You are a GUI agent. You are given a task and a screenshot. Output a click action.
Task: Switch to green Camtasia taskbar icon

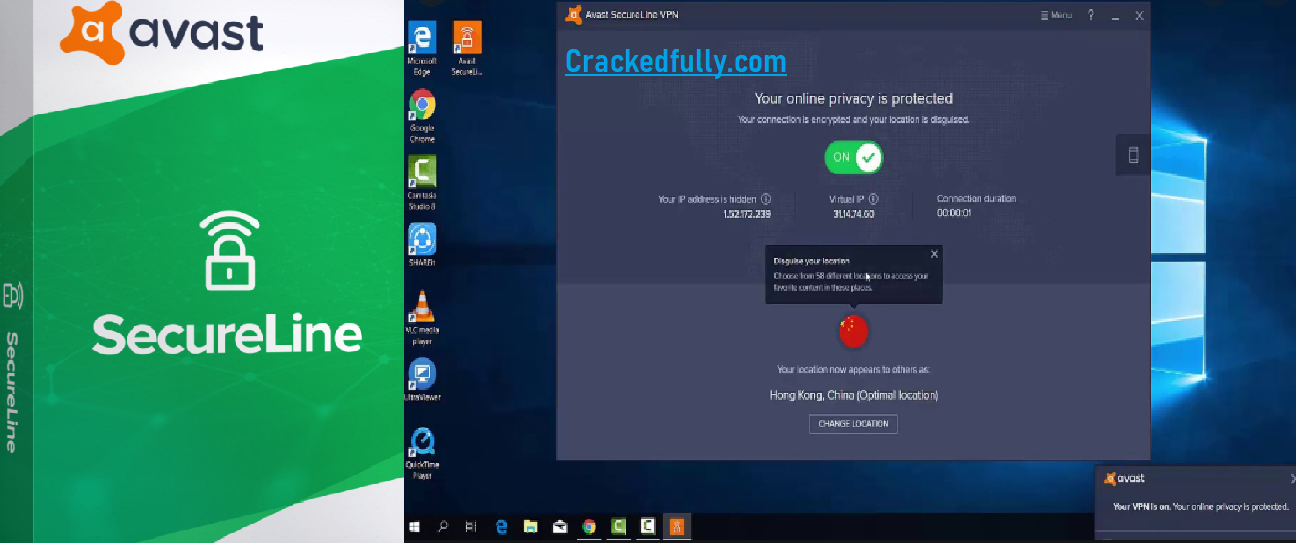point(619,526)
